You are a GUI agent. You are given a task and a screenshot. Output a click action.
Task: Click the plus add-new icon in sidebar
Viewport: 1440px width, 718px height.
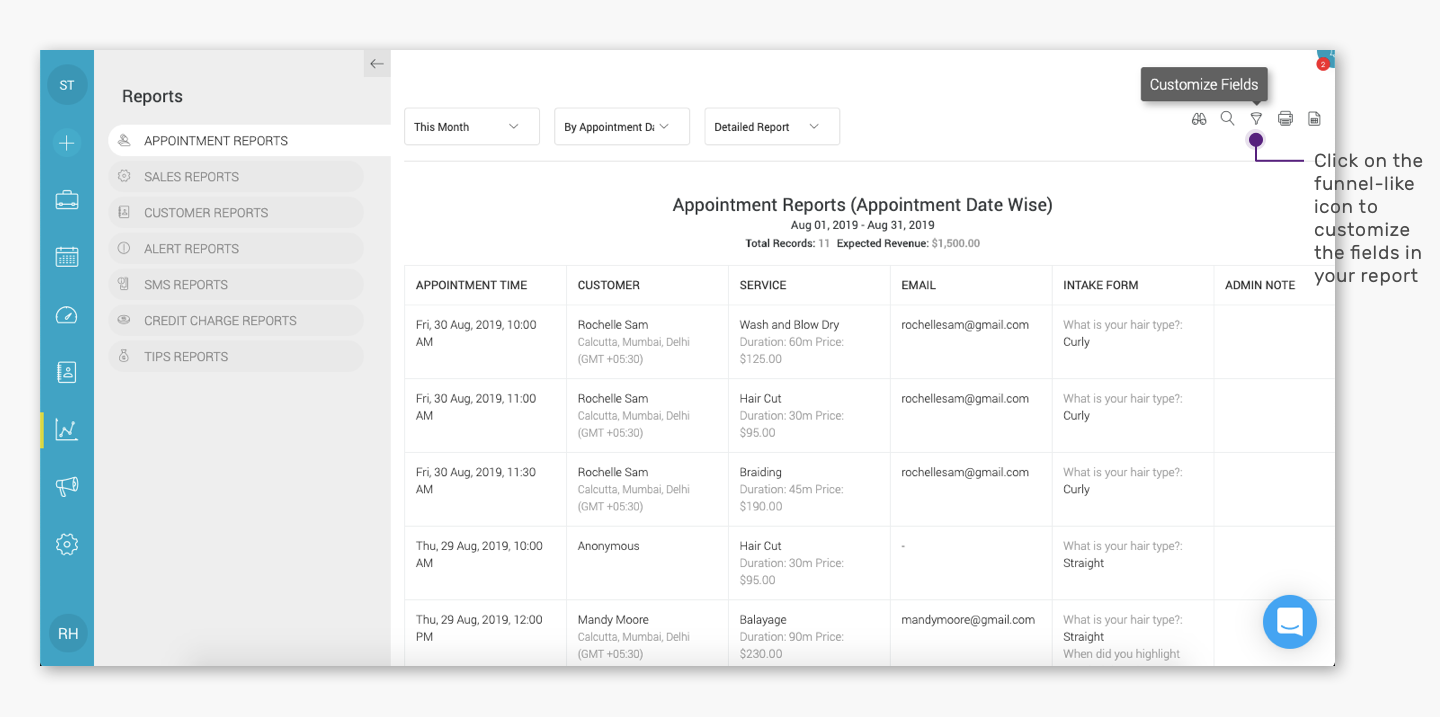67,143
